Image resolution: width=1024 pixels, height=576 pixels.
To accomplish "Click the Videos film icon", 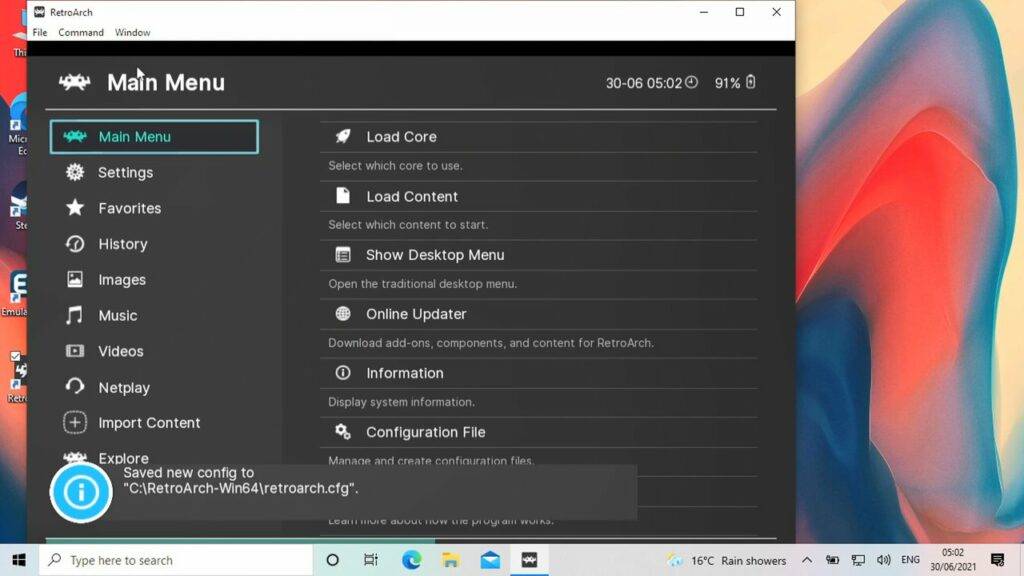I will 74,351.
